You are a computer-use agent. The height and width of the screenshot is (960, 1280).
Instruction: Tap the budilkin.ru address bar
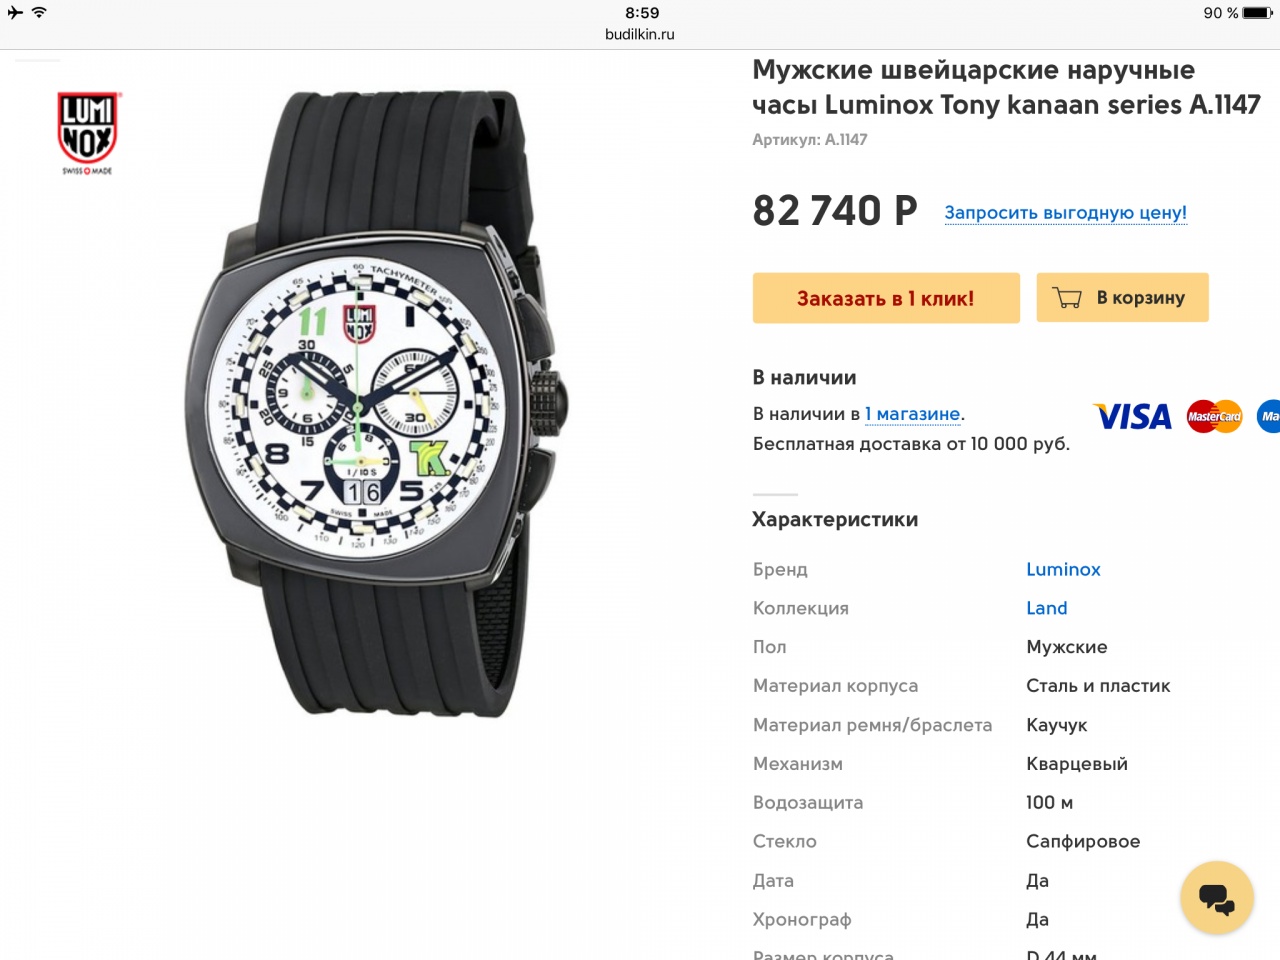[x=640, y=34]
